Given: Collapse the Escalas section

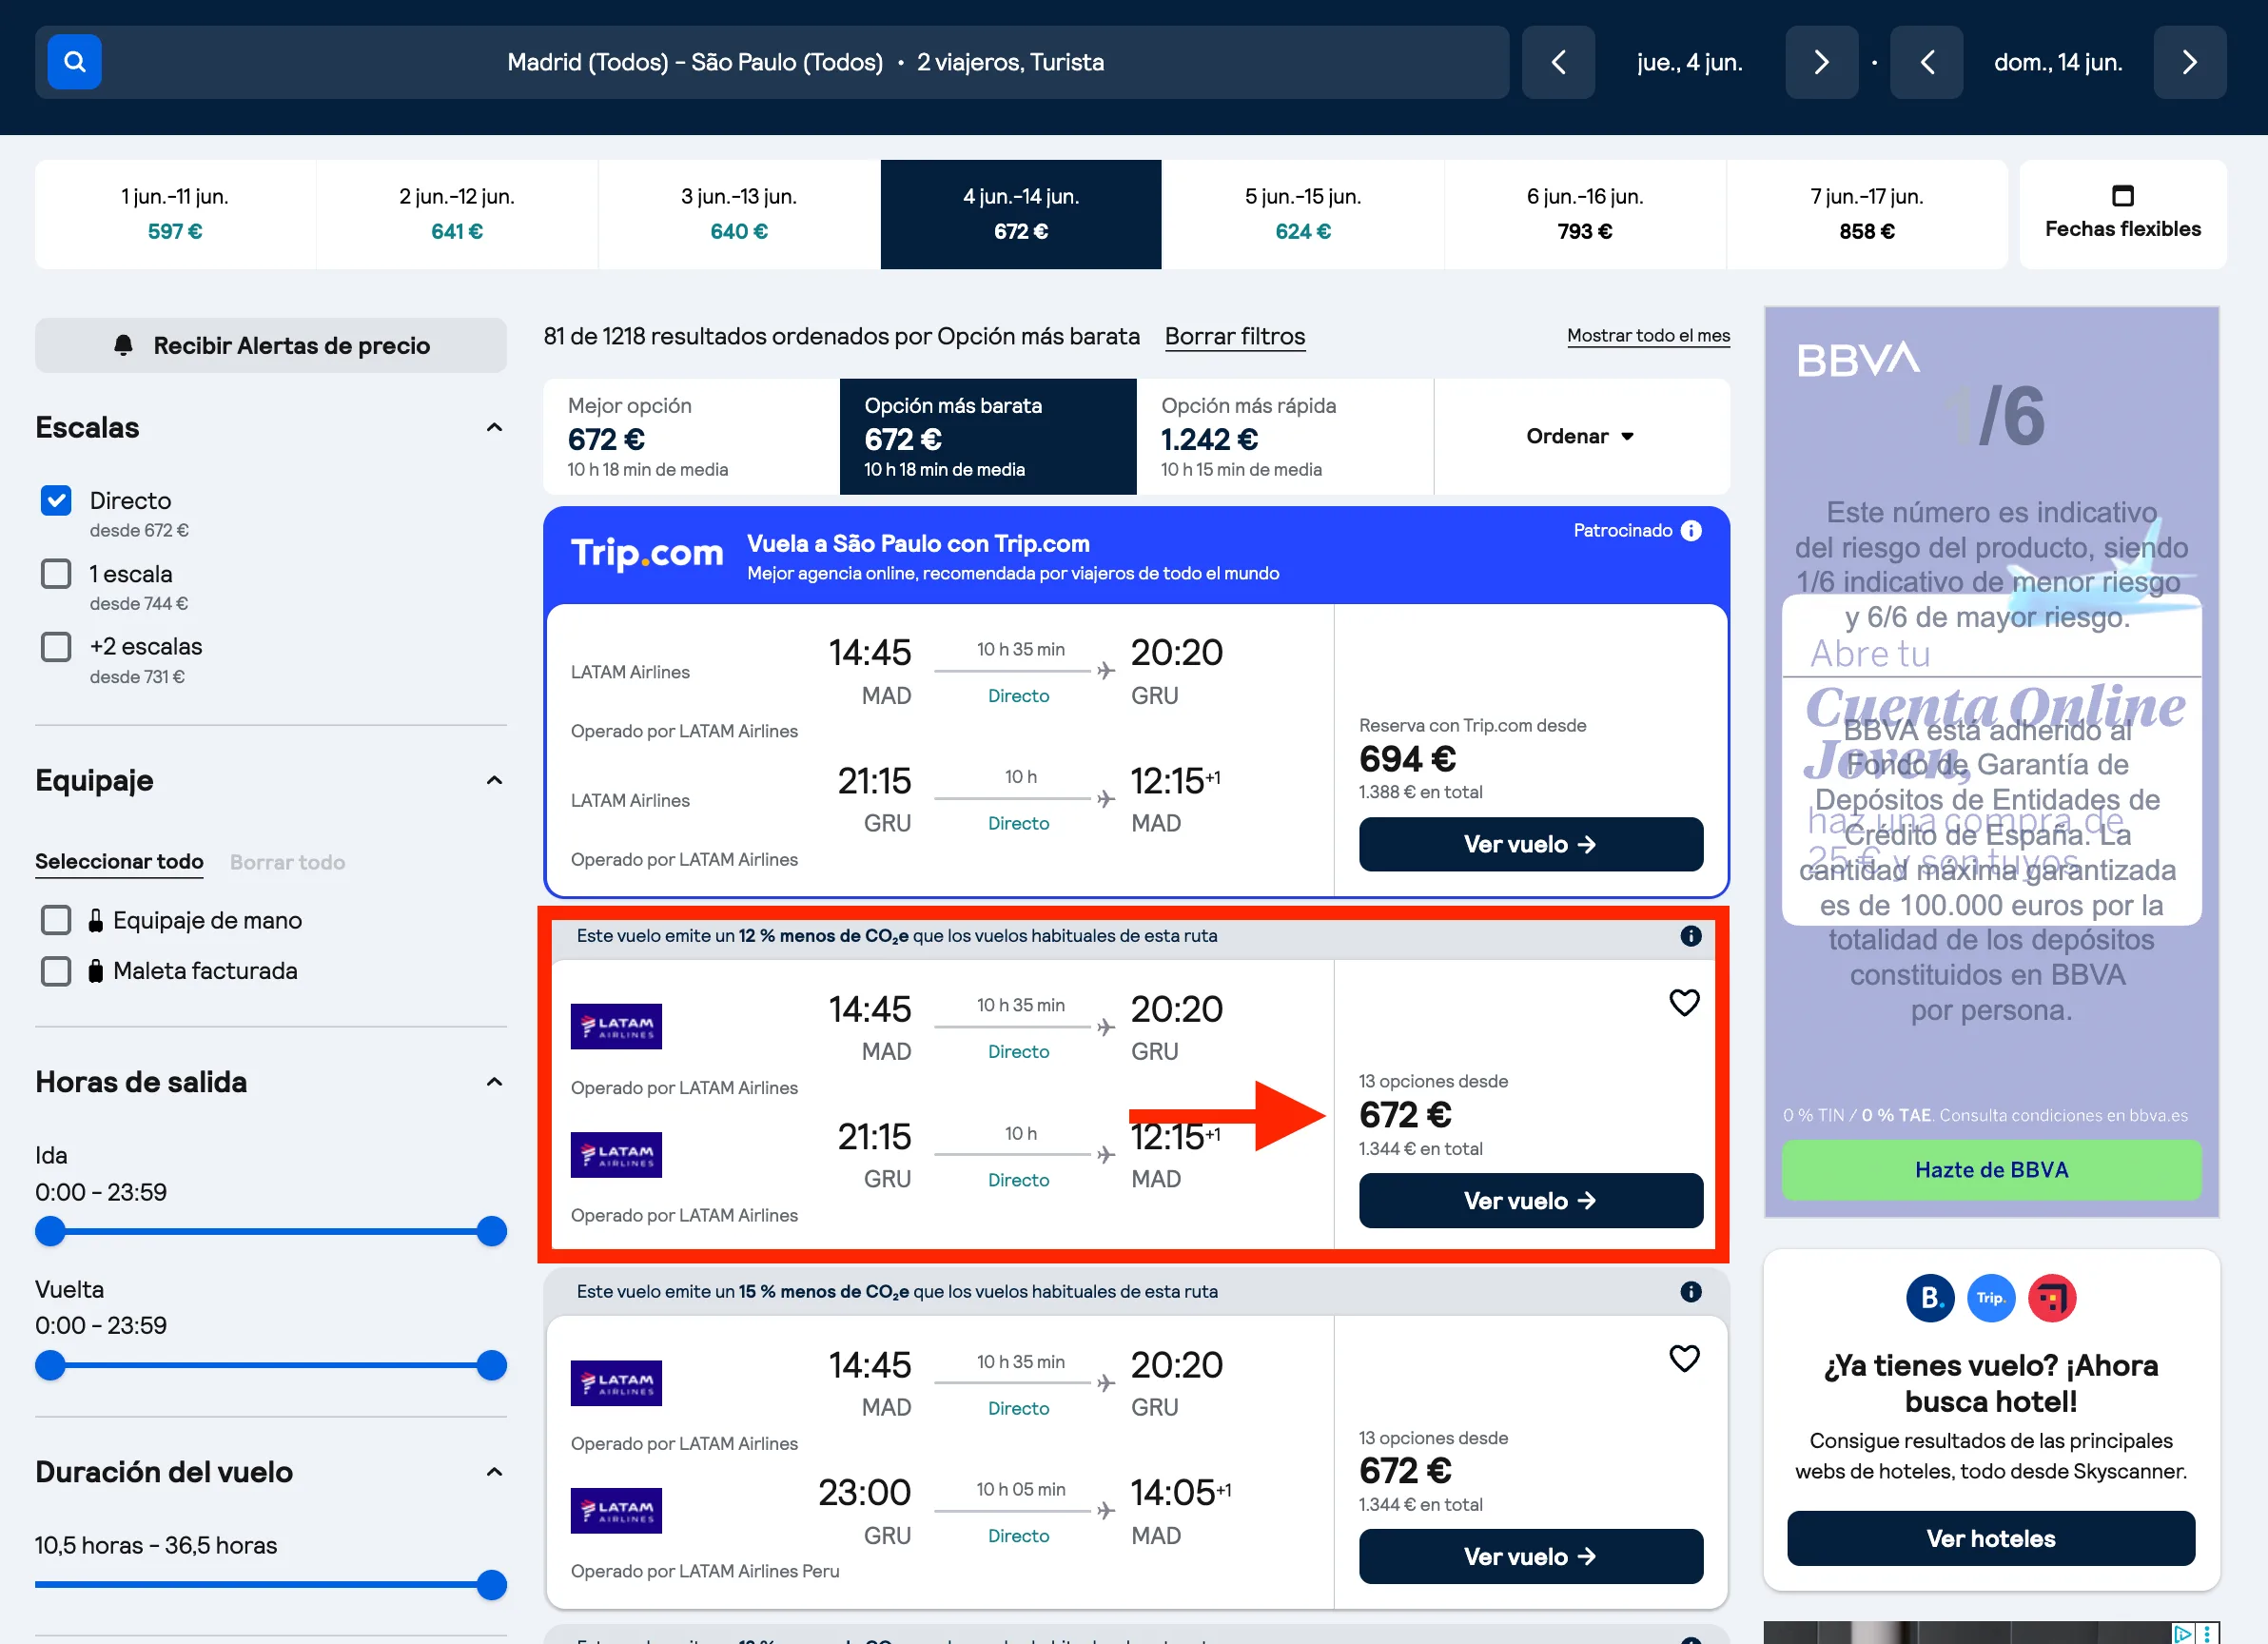Looking at the screenshot, I should pos(494,428).
